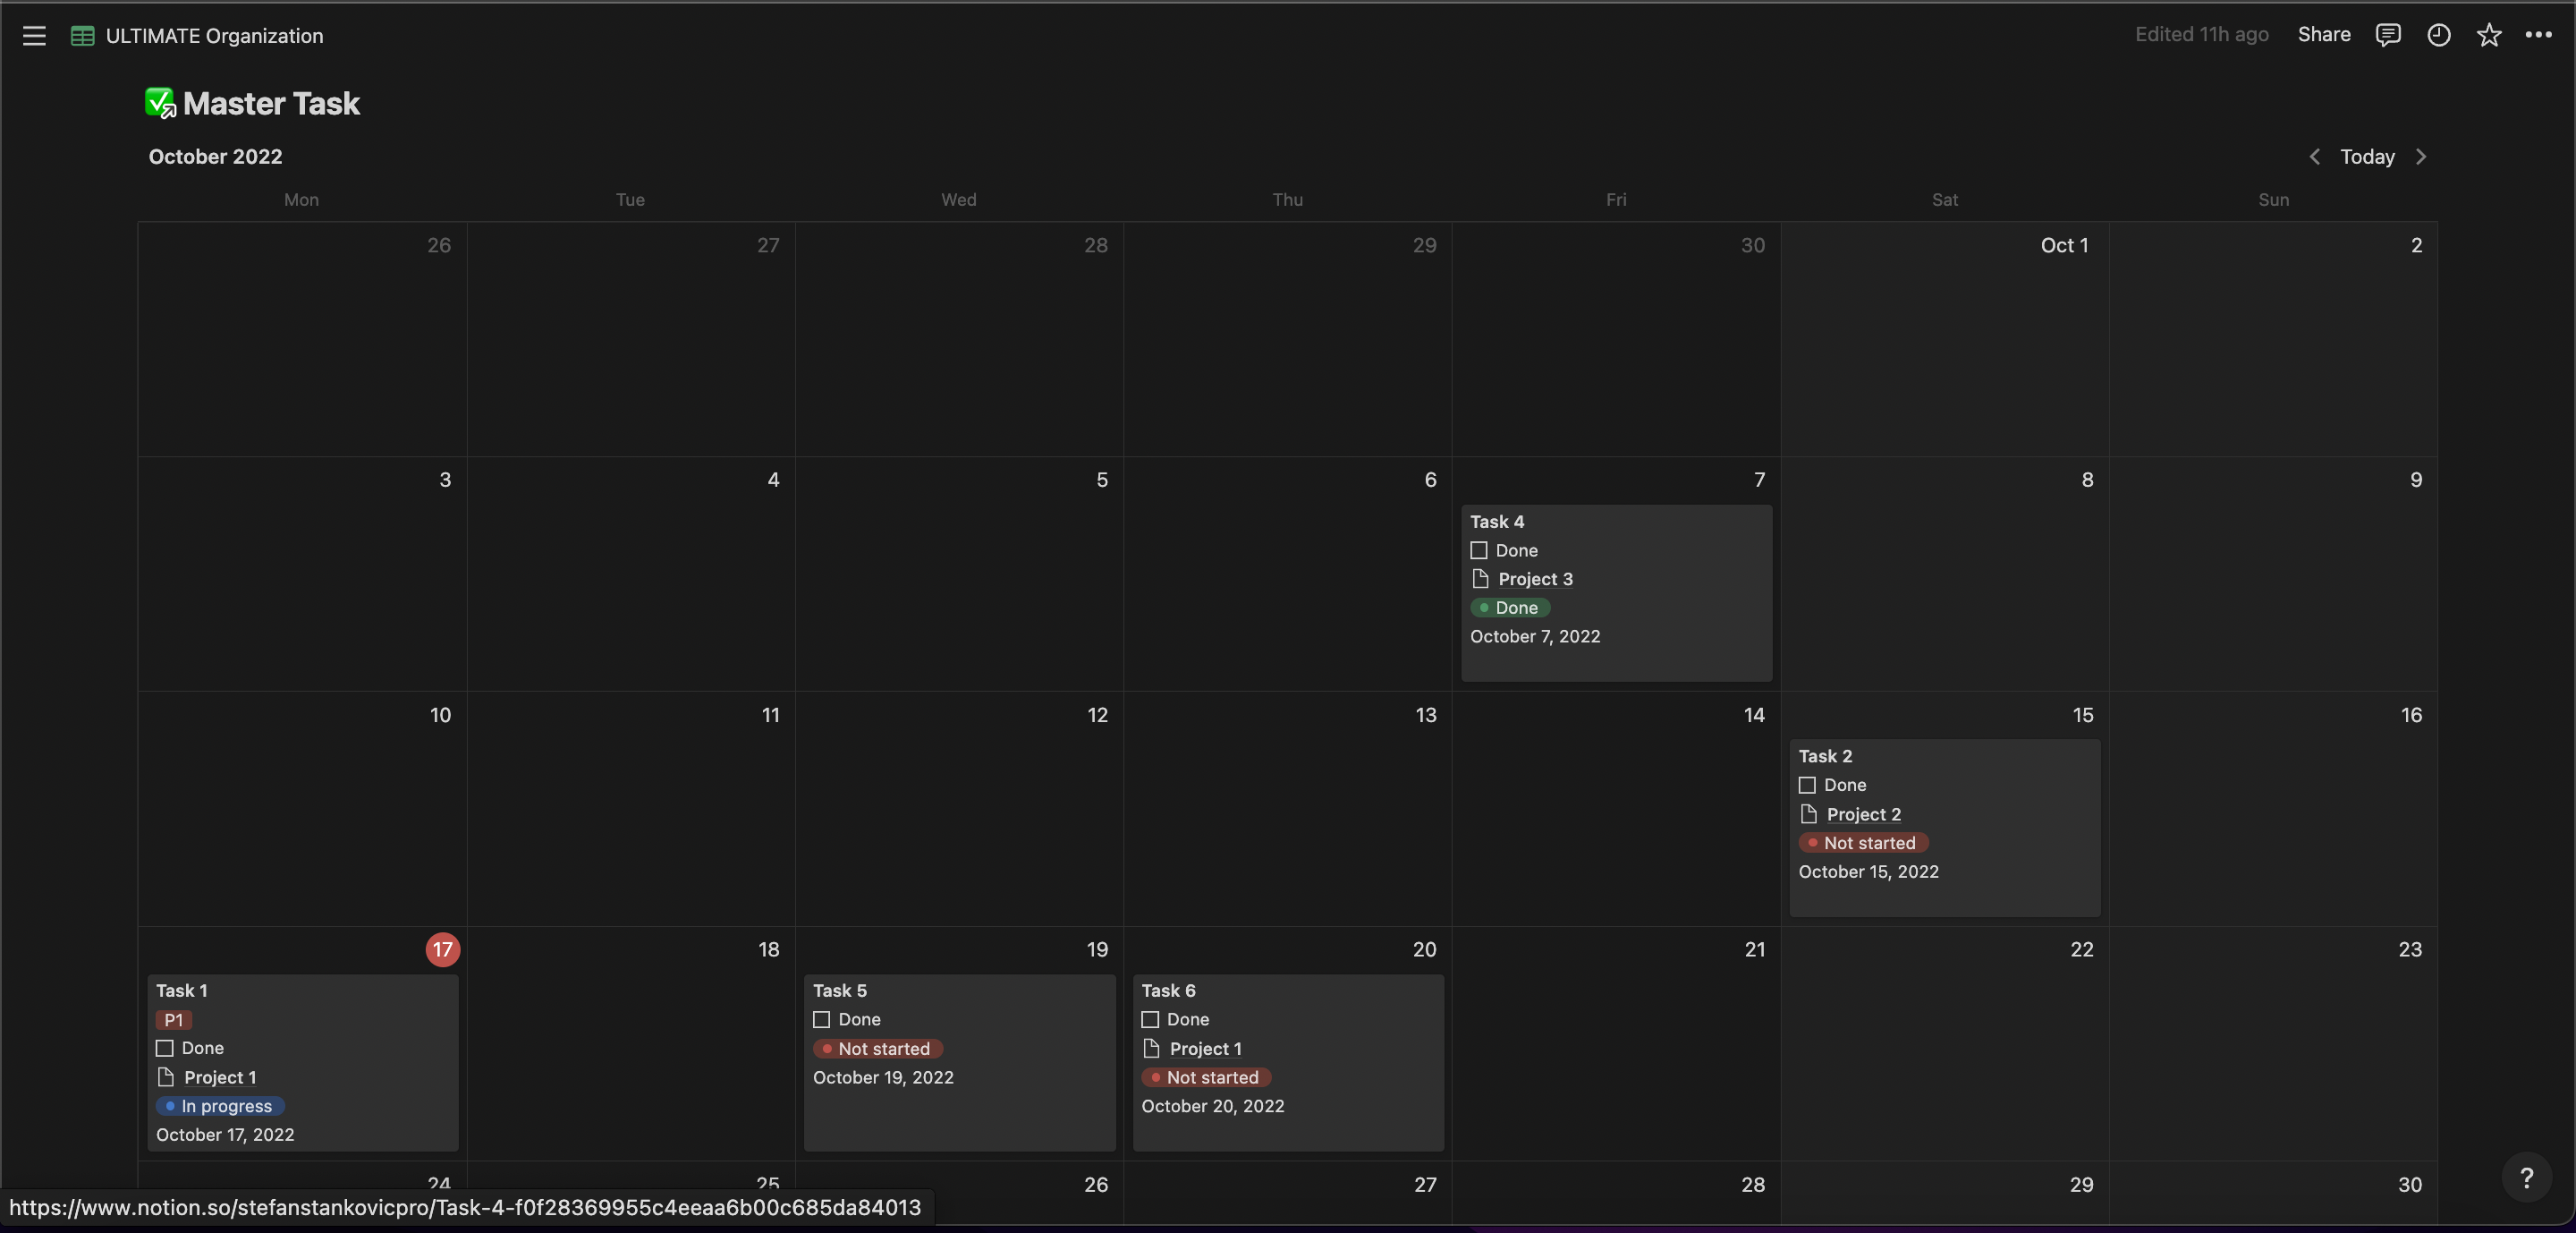The height and width of the screenshot is (1233, 2576).
Task: Go to previous month with left chevron
Action: pyautogui.click(x=2314, y=157)
